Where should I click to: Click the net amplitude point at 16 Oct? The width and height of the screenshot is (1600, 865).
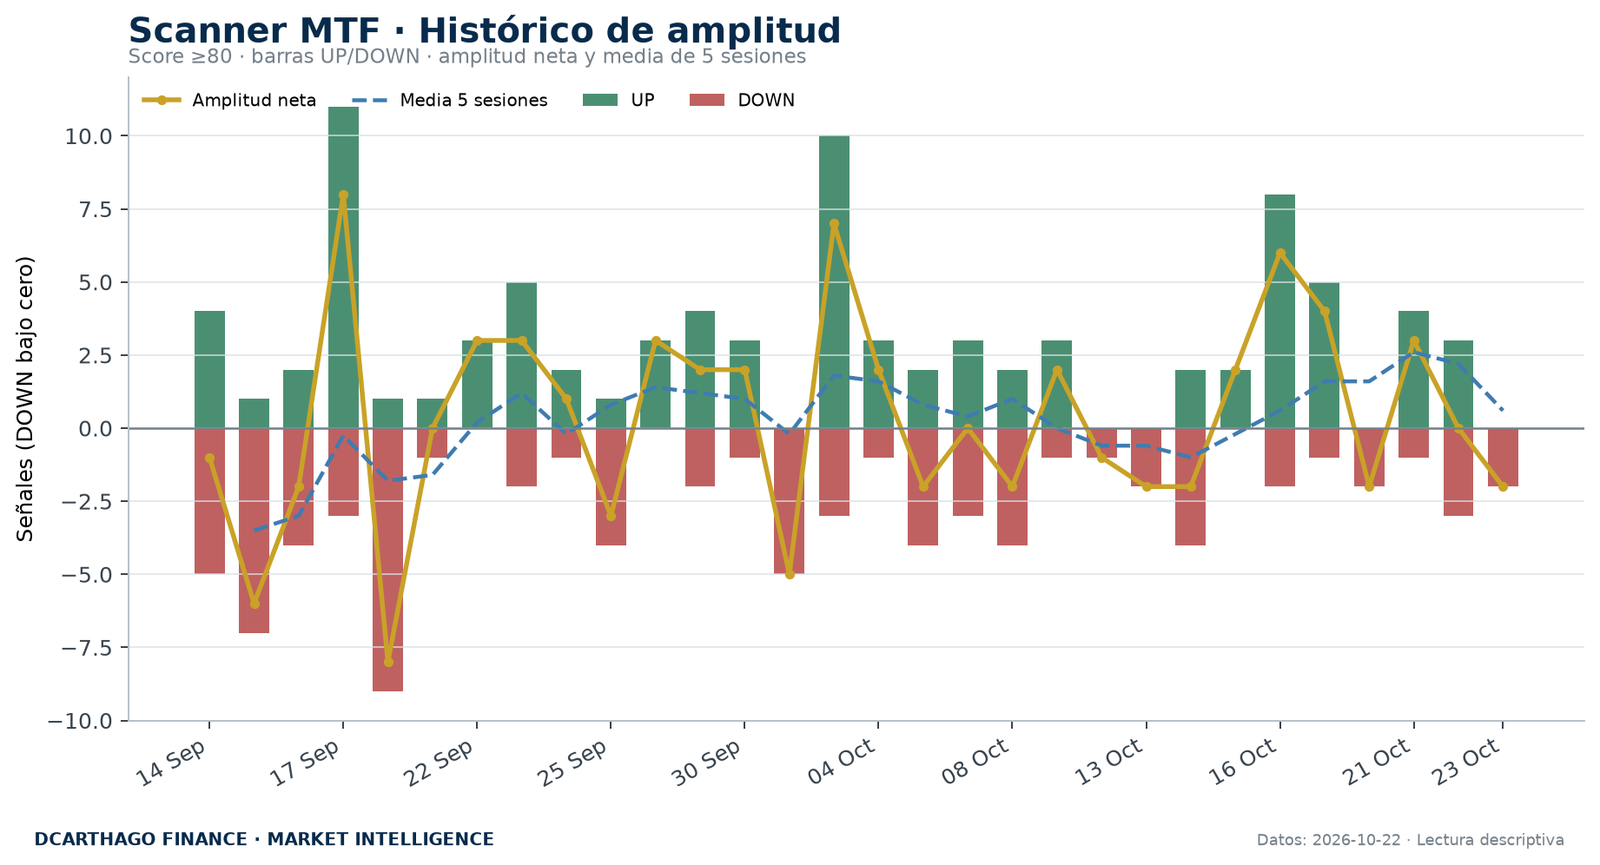point(1280,253)
